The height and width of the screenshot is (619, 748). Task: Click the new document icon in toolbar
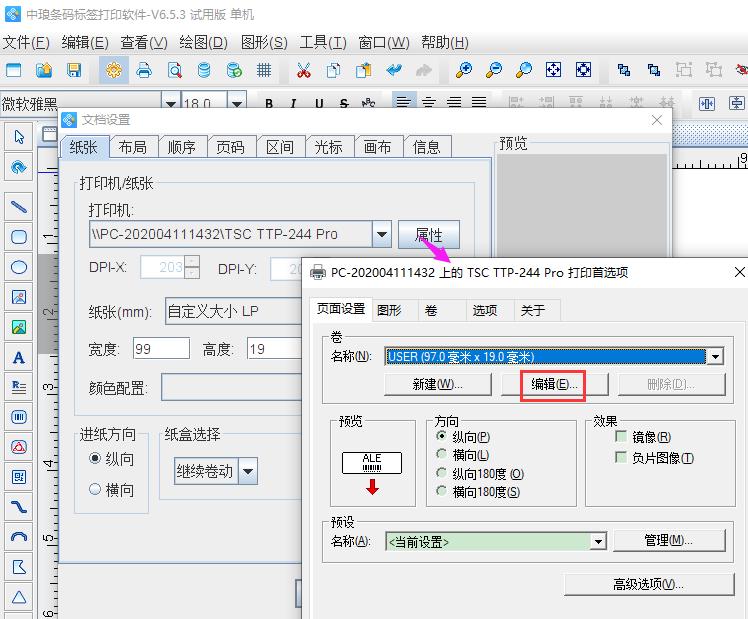click(13, 70)
